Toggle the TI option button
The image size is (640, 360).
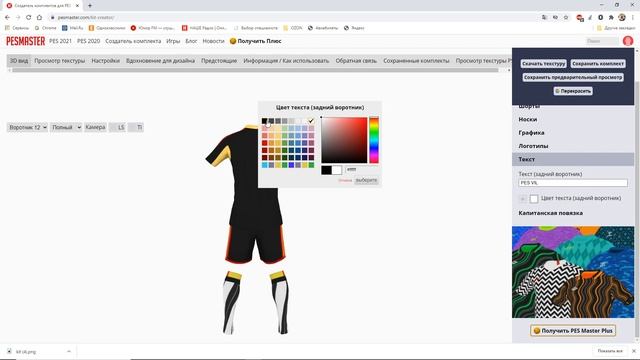(136, 127)
